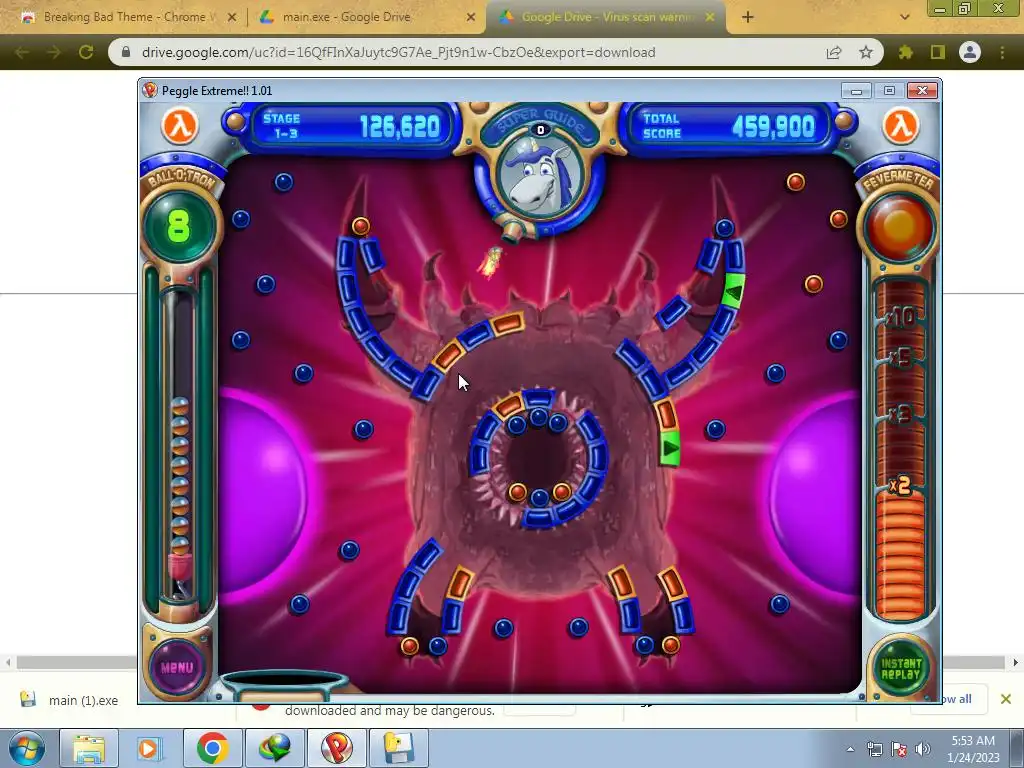Open the Windows Start button
Screen dimensions: 1024x768
pyautogui.click(x=27, y=748)
